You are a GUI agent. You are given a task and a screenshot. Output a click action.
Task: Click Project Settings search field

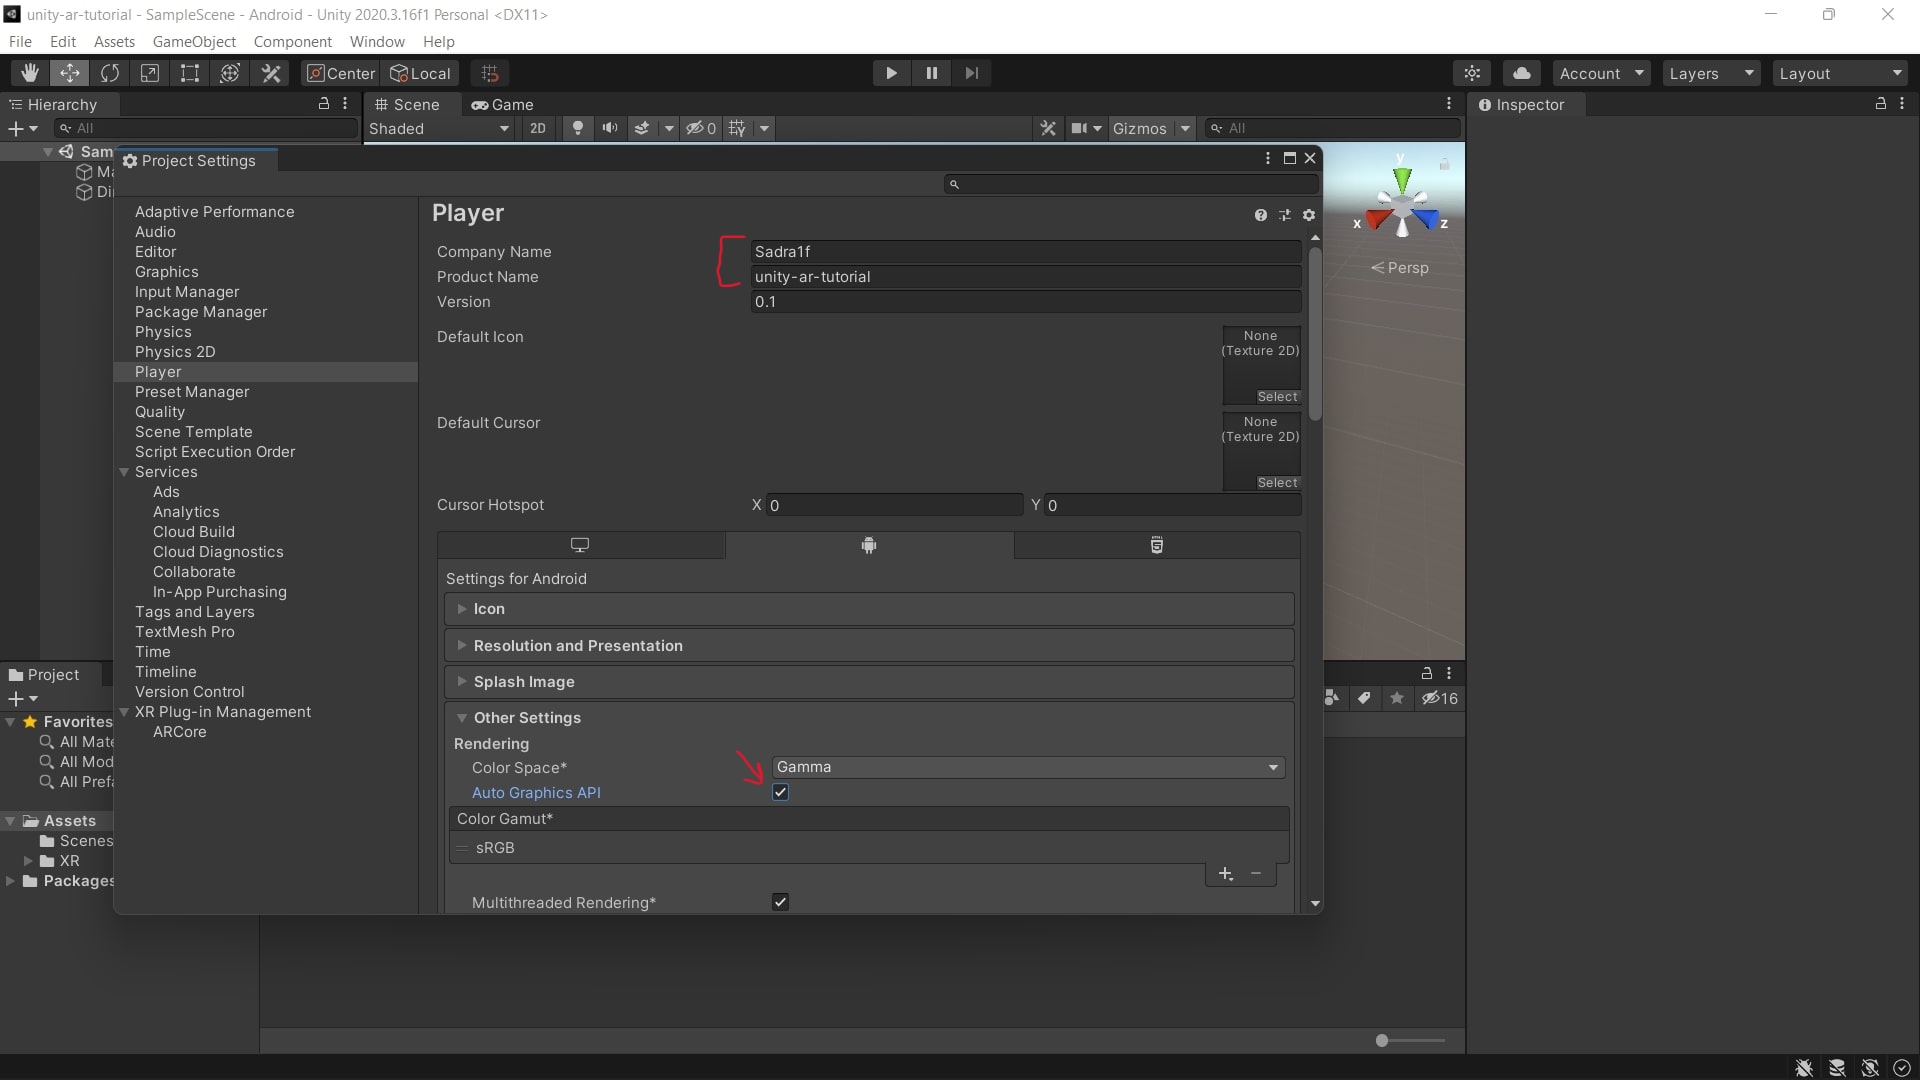(1131, 184)
